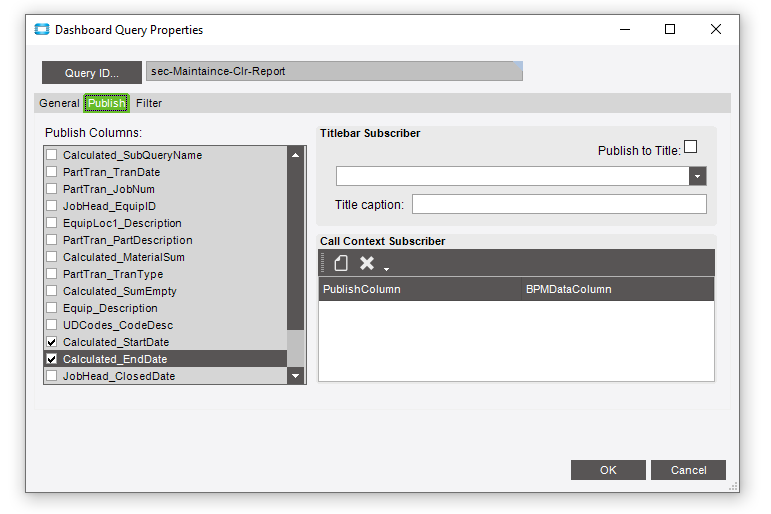Screen dimensions: 771x514
Task: Switch to the General tab
Action: coord(59,103)
